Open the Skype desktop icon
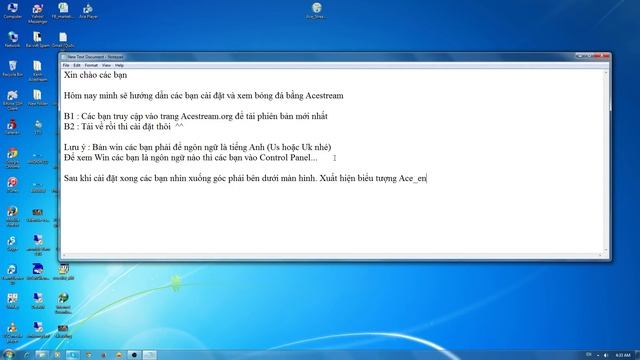Image resolution: width=640 pixels, height=360 pixels. click(x=12, y=243)
